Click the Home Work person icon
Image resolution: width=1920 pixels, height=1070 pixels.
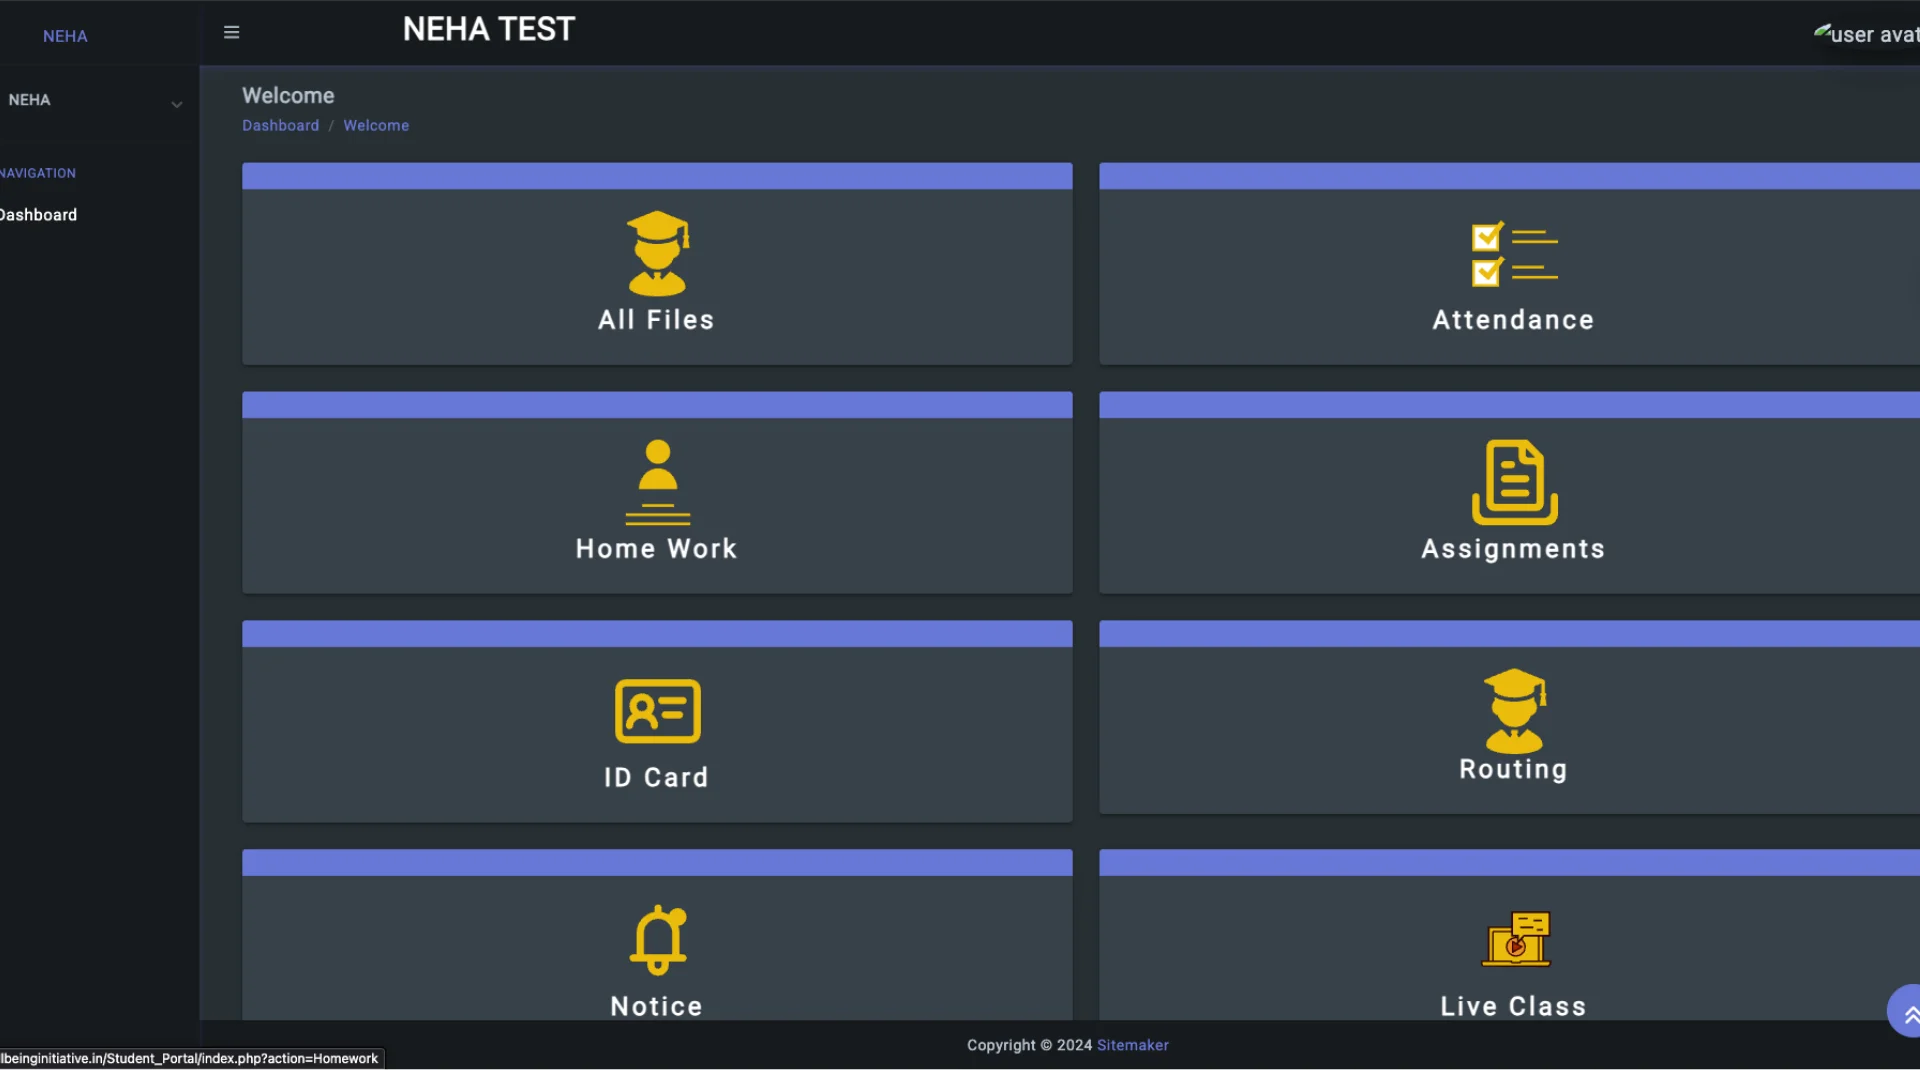[657, 482]
